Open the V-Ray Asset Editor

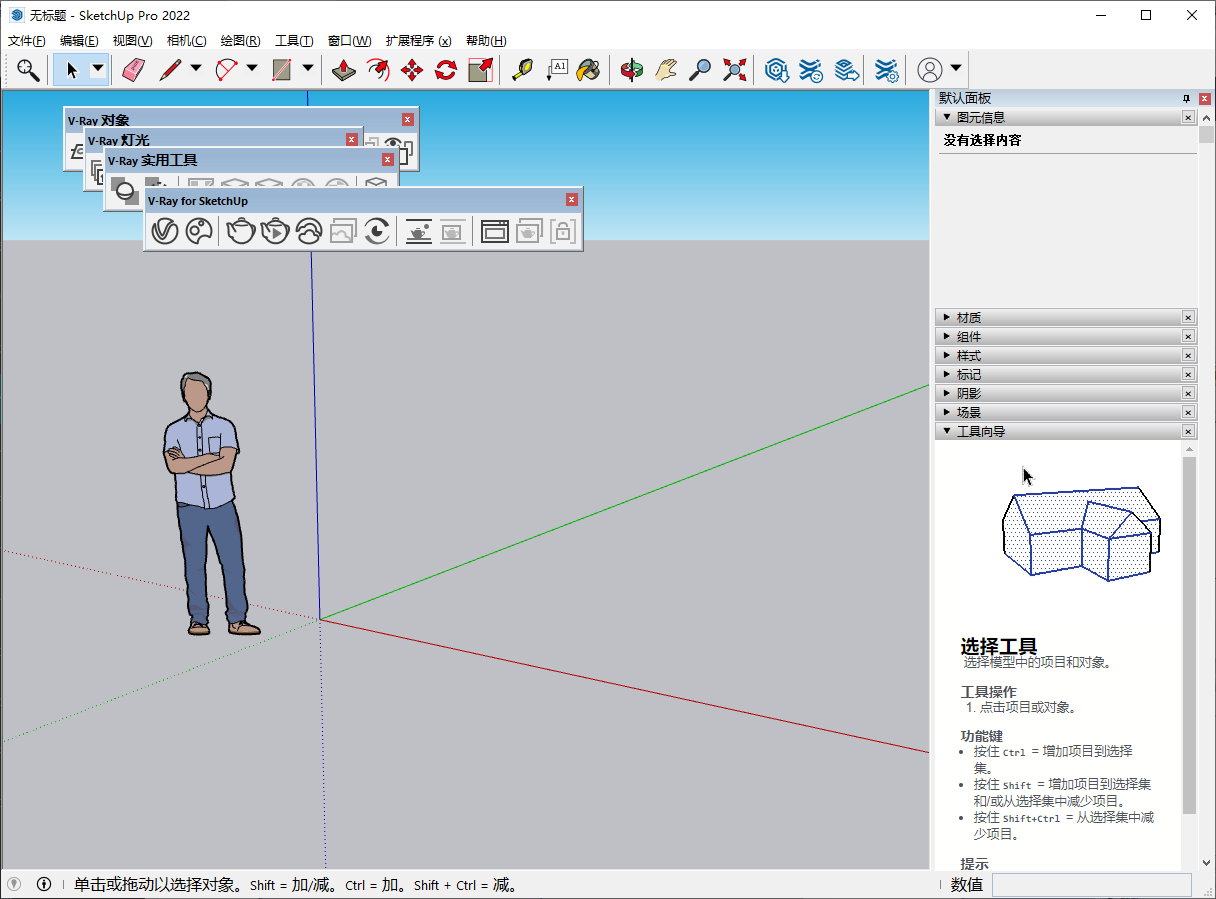(166, 230)
